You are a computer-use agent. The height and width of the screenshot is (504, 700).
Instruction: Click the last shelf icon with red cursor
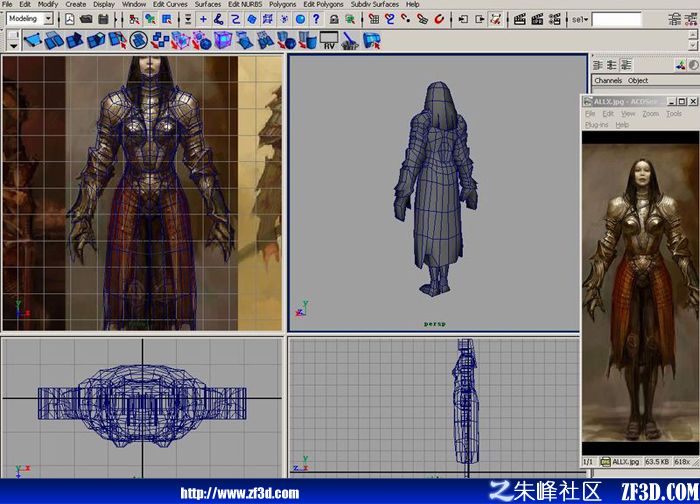tap(371, 41)
